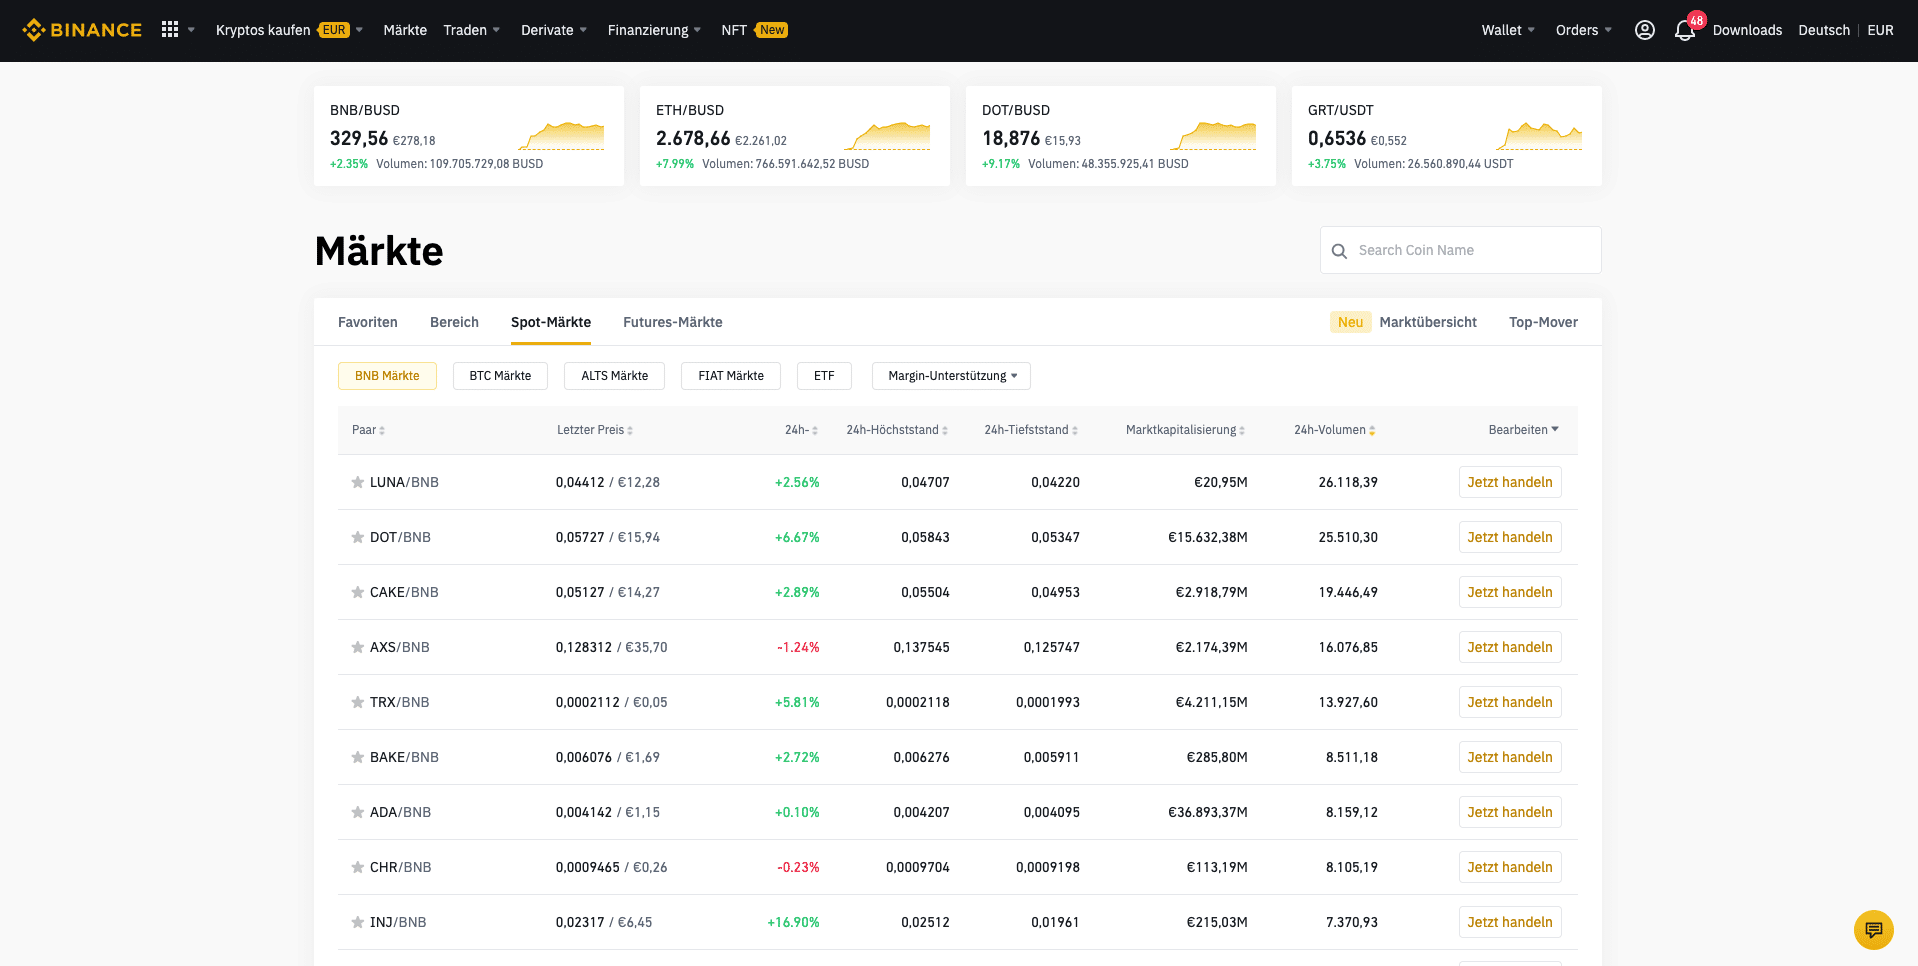Change currency via EUR link

tap(1880, 30)
